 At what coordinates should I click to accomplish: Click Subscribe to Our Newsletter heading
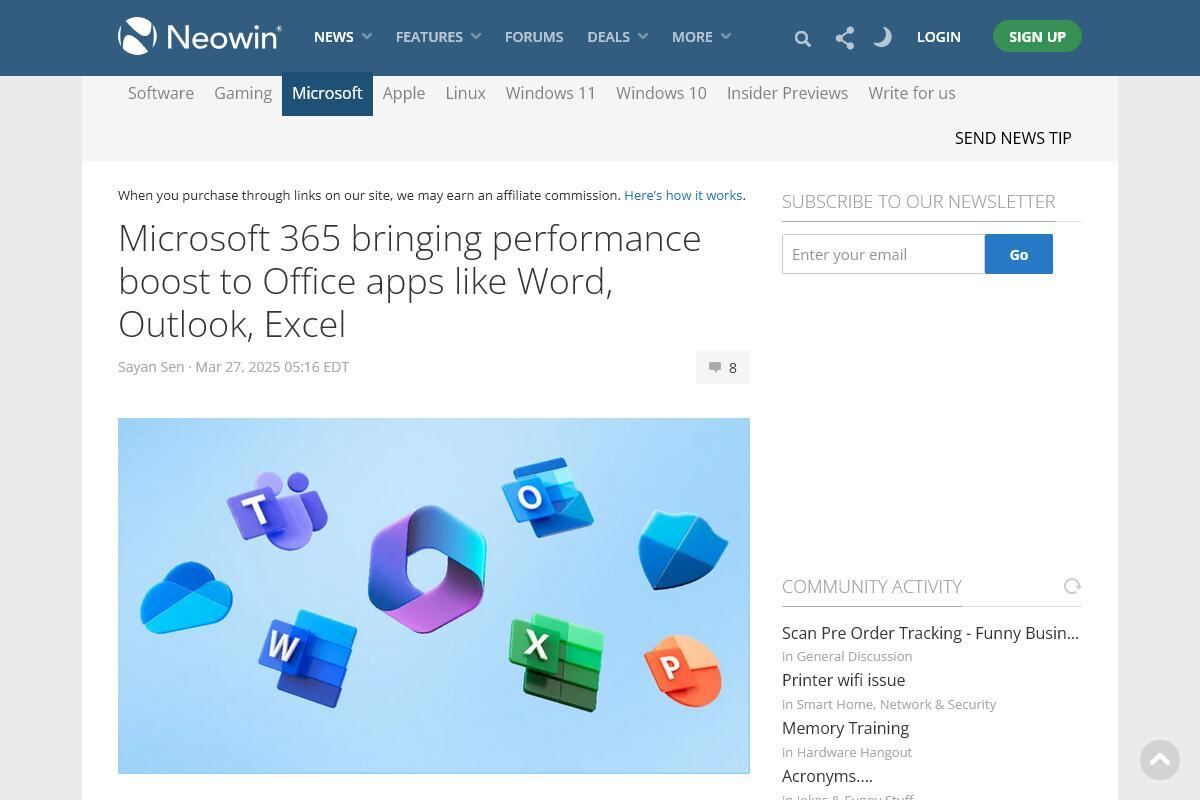918,201
